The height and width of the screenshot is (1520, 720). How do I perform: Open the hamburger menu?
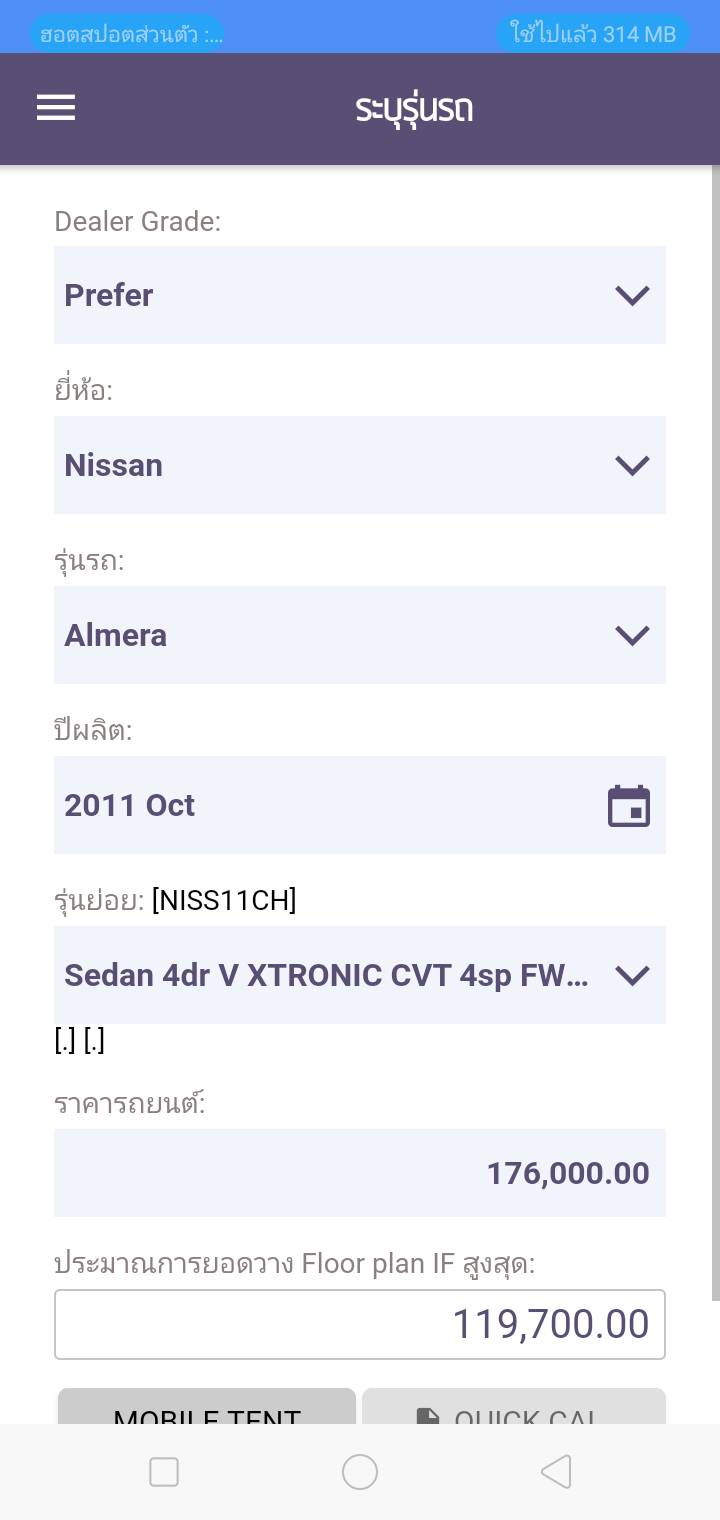pyautogui.click(x=56, y=108)
